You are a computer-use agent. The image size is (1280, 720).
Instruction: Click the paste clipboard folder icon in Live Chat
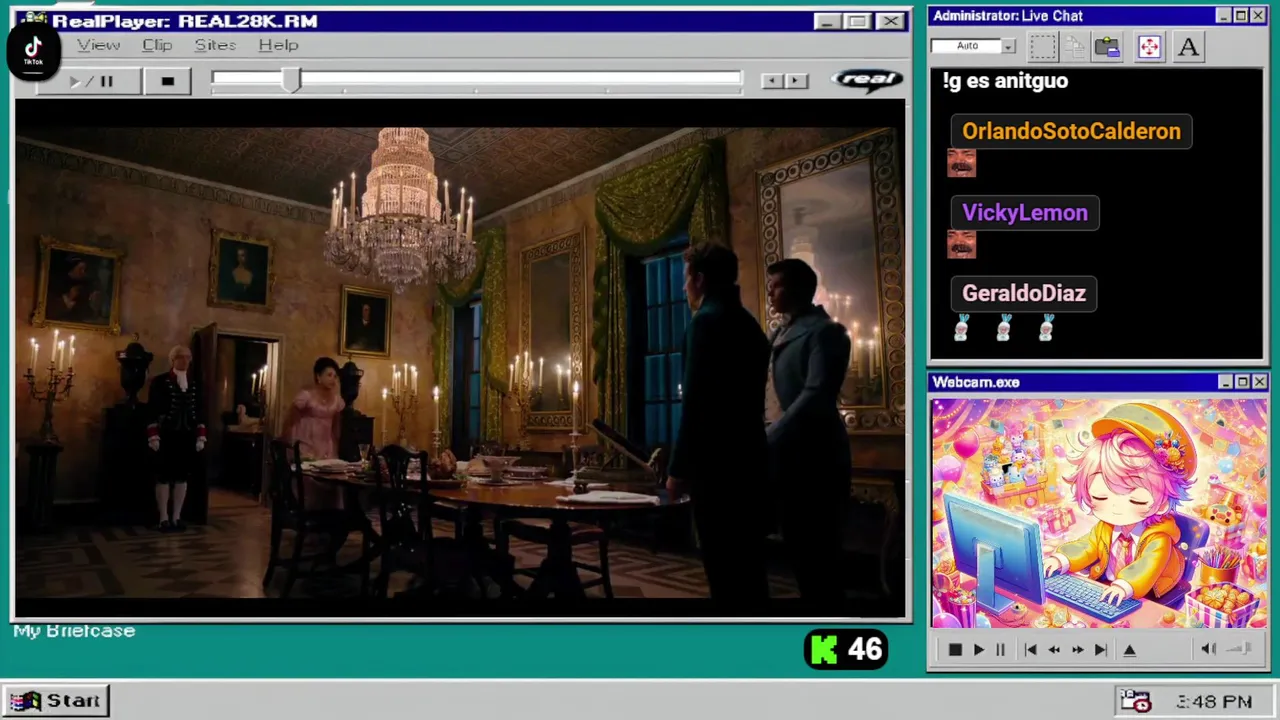(x=1107, y=46)
